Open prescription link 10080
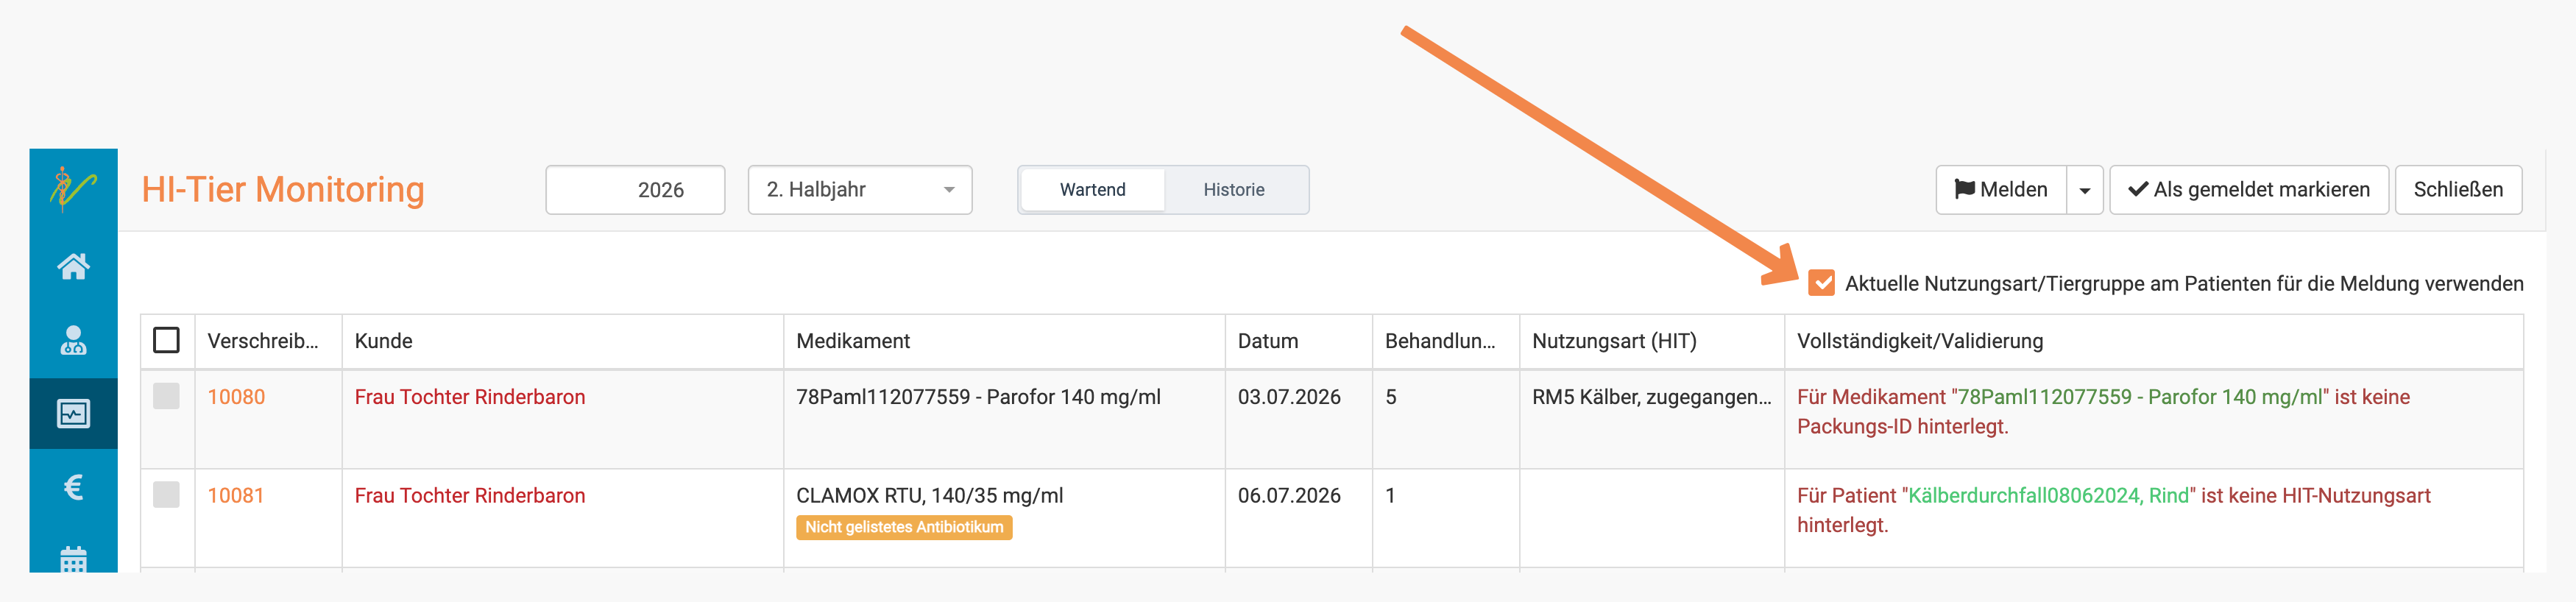 pos(236,397)
